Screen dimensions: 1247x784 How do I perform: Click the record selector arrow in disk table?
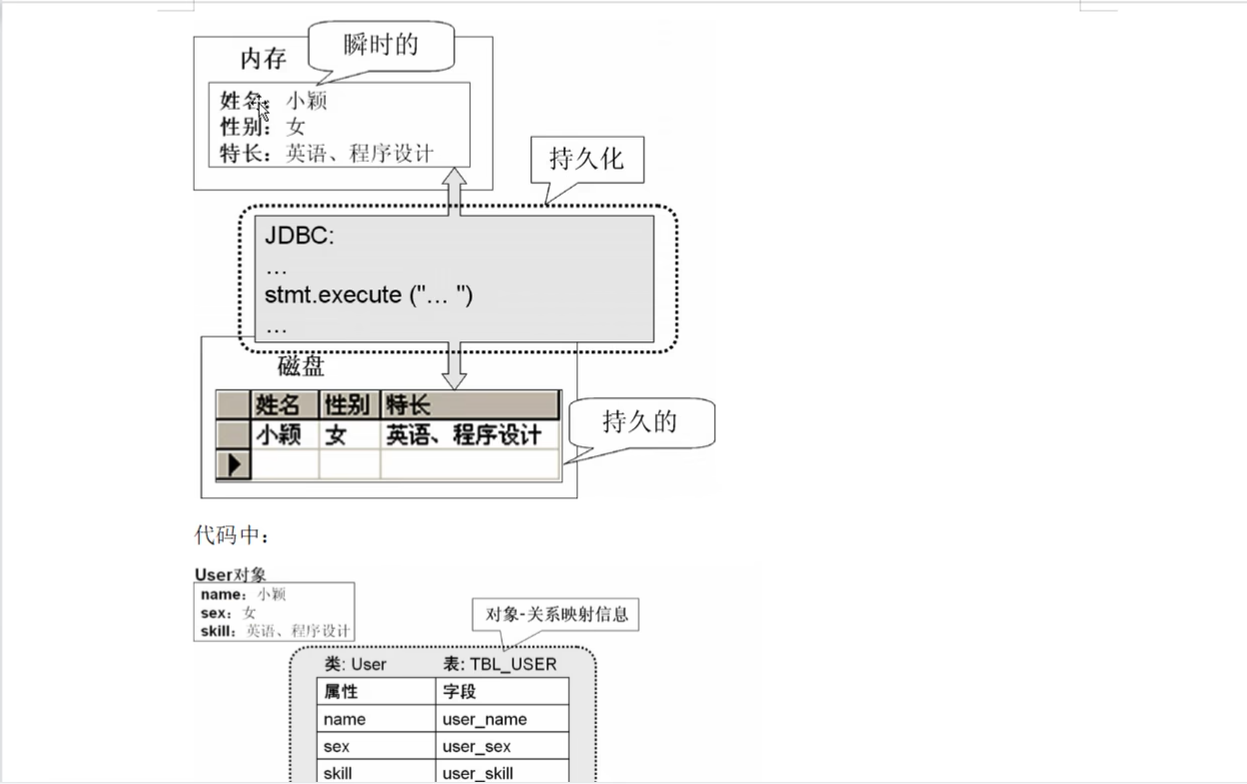(231, 463)
